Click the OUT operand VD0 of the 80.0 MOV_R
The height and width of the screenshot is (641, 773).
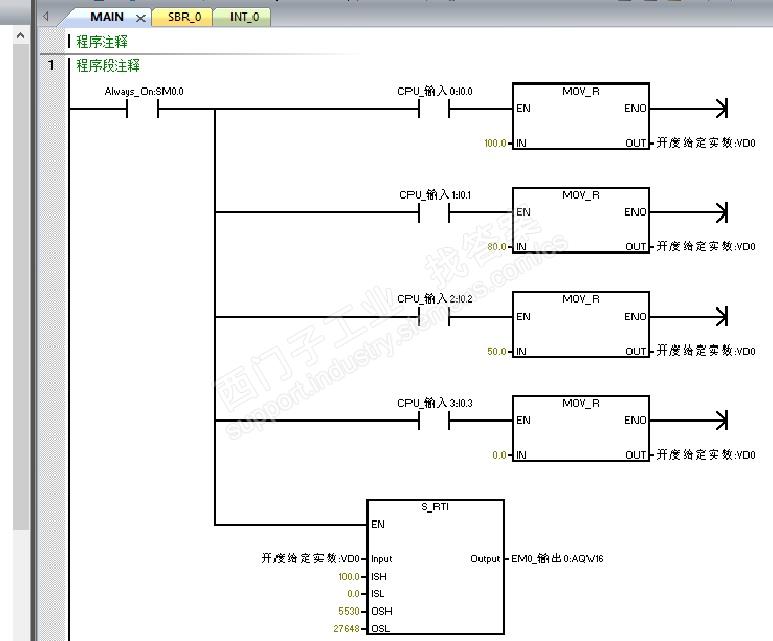[705, 246]
